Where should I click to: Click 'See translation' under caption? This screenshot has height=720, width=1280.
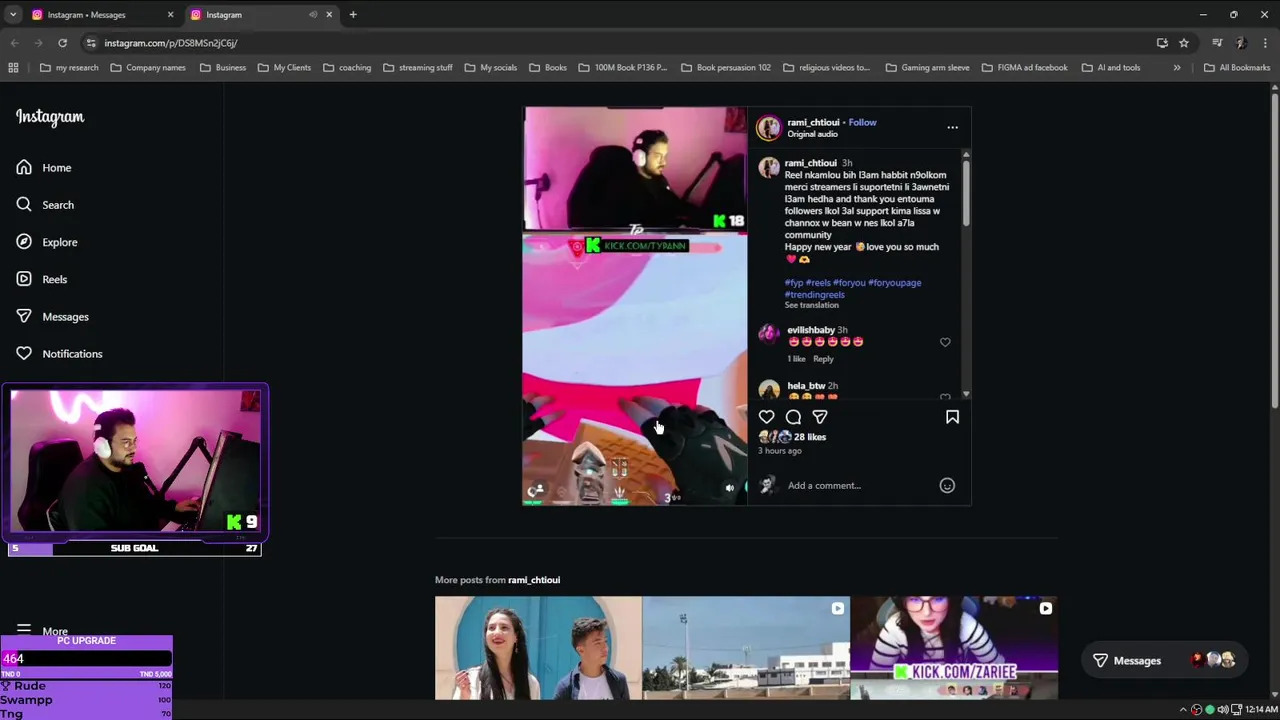pos(812,305)
